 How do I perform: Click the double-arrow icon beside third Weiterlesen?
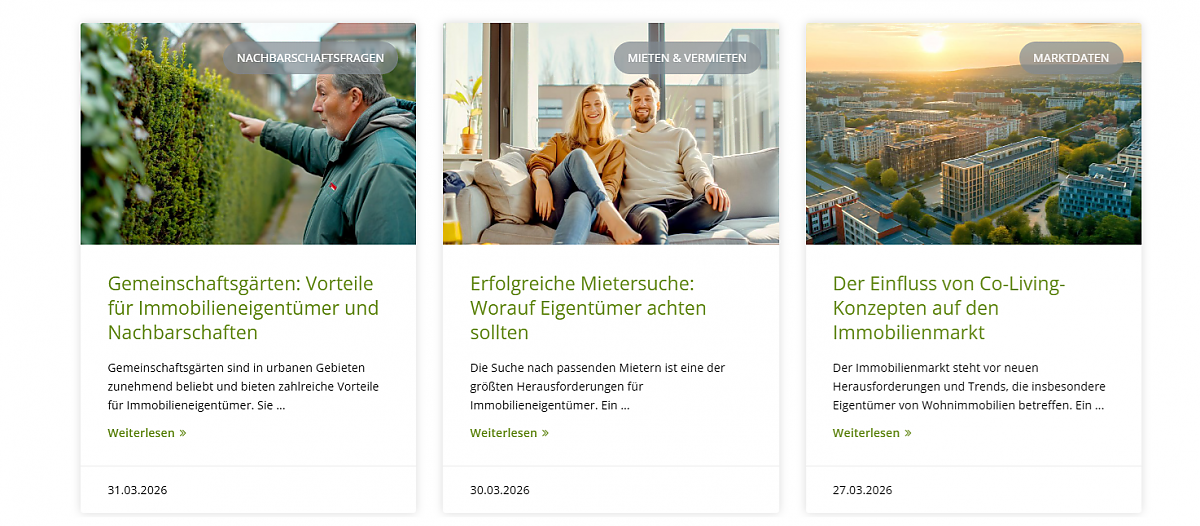[908, 434]
